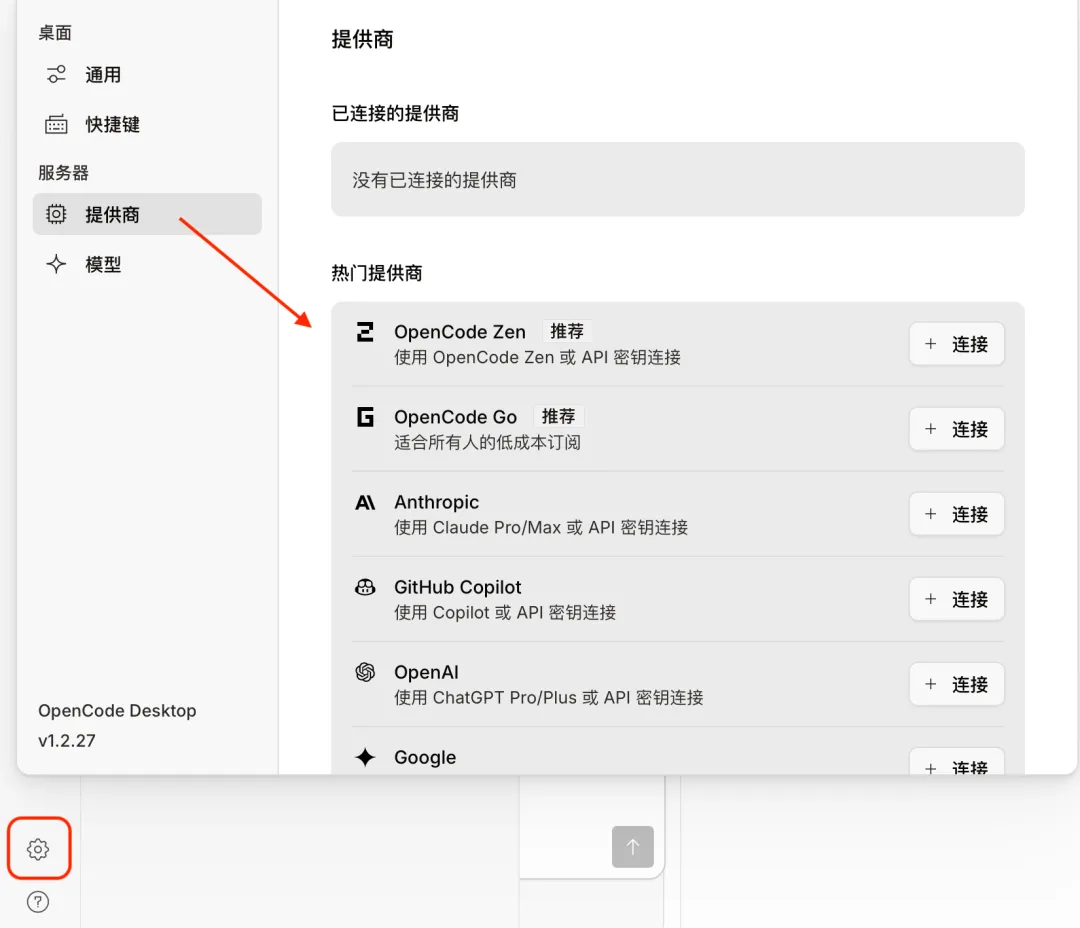Viewport: 1080px width, 928px height.
Task: Click the 服务器 sidebar group label
Action: click(63, 173)
